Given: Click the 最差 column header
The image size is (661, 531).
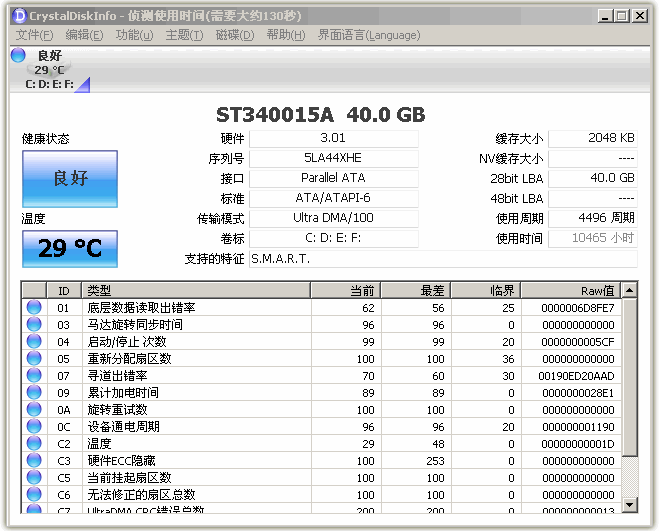Looking at the screenshot, I should 416,291.
